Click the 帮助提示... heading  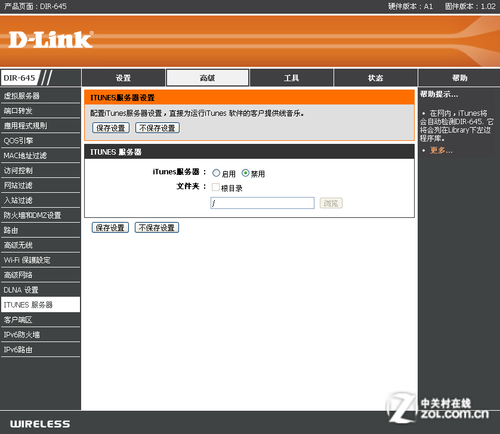[439, 94]
